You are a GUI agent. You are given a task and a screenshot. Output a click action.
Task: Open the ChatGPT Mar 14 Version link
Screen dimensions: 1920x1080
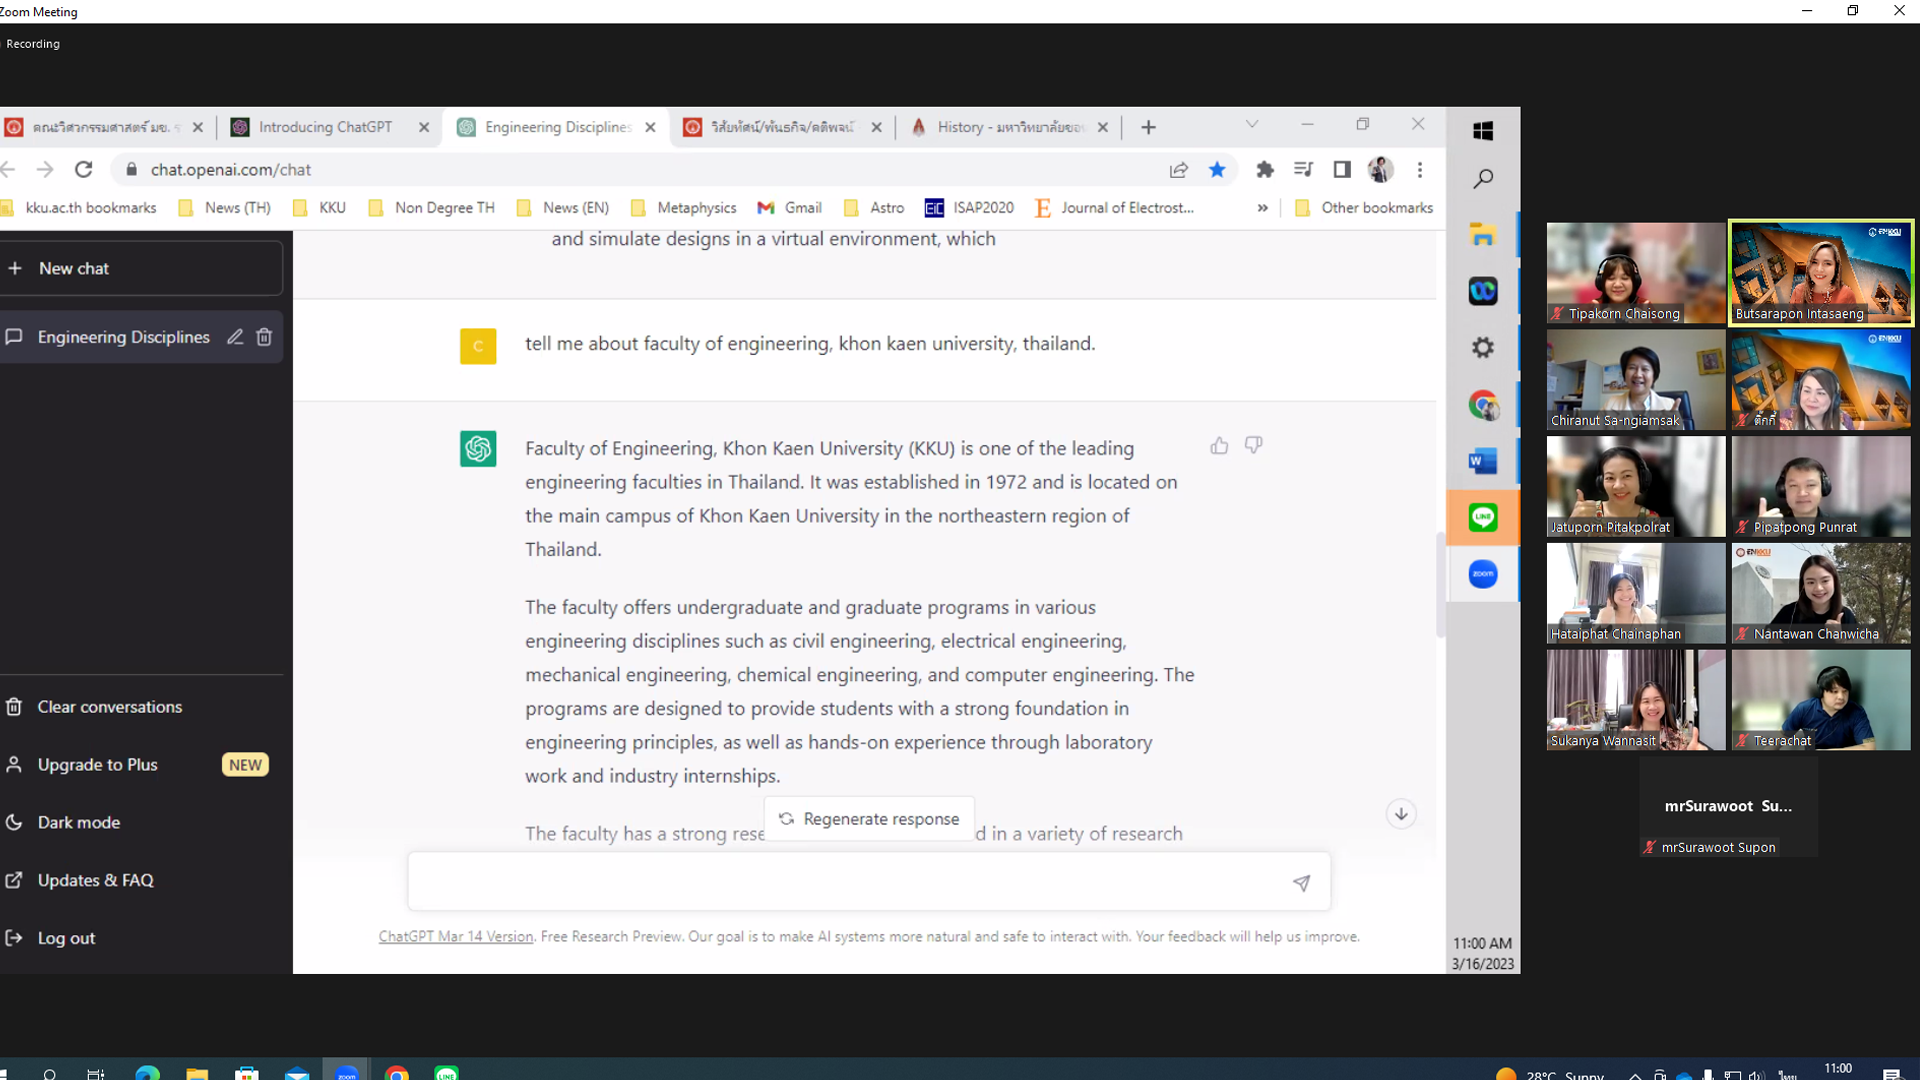pos(455,937)
